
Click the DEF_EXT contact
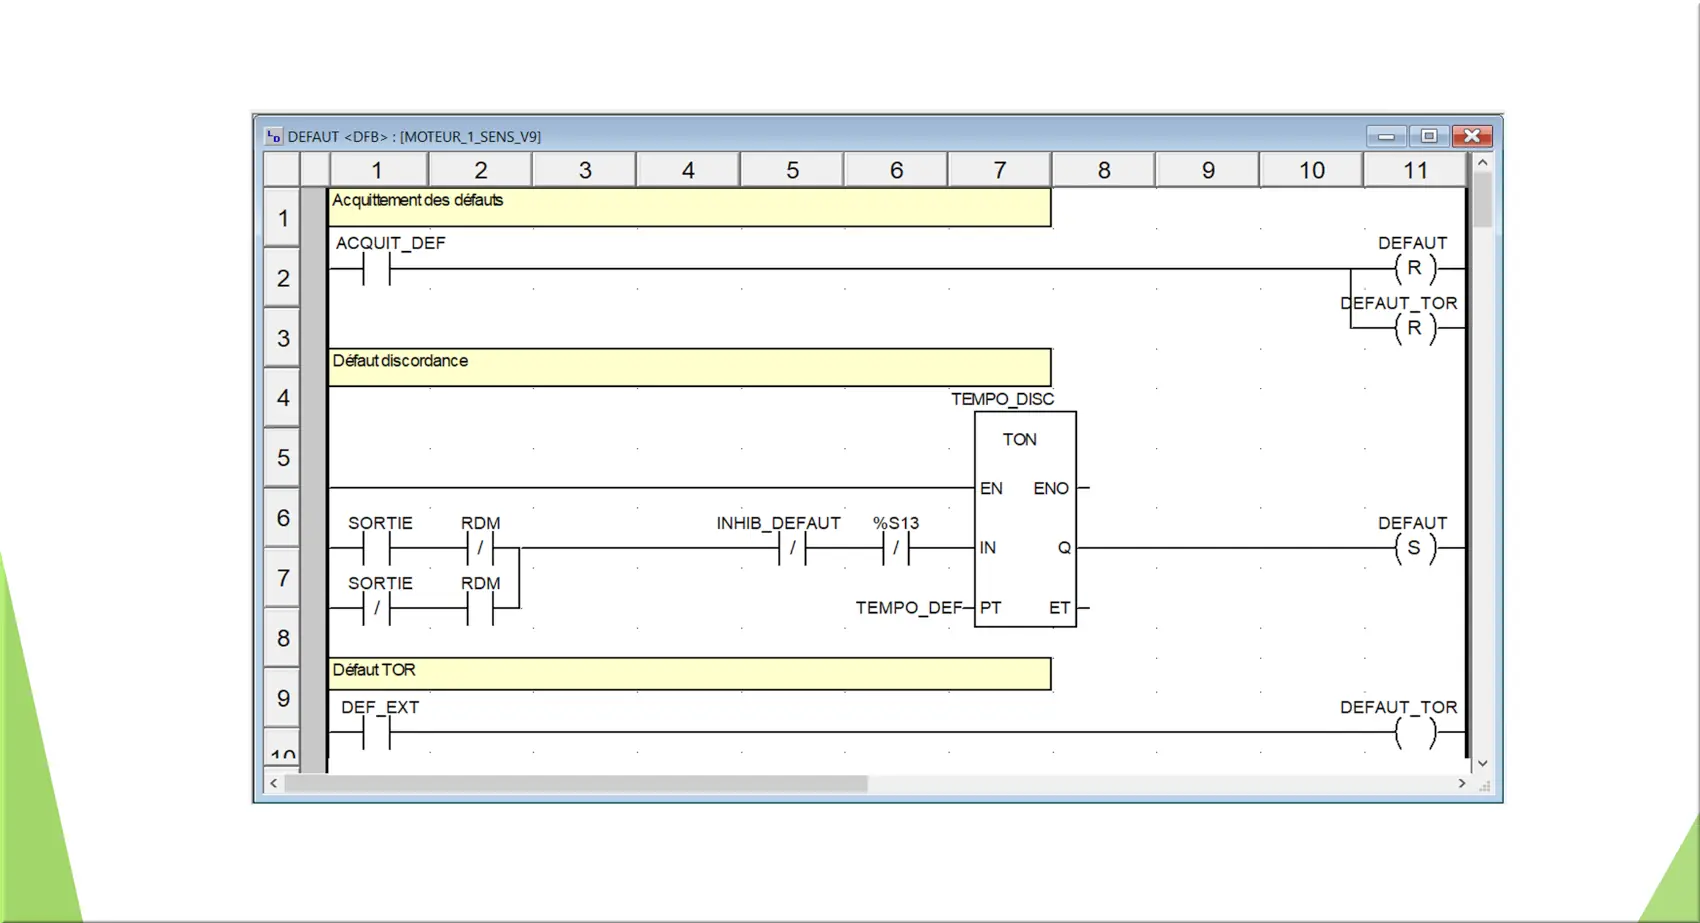(376, 732)
